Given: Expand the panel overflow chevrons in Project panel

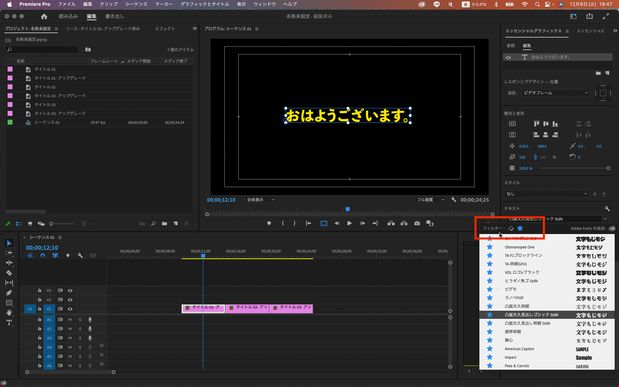Looking at the screenshot, I should coord(195,28).
